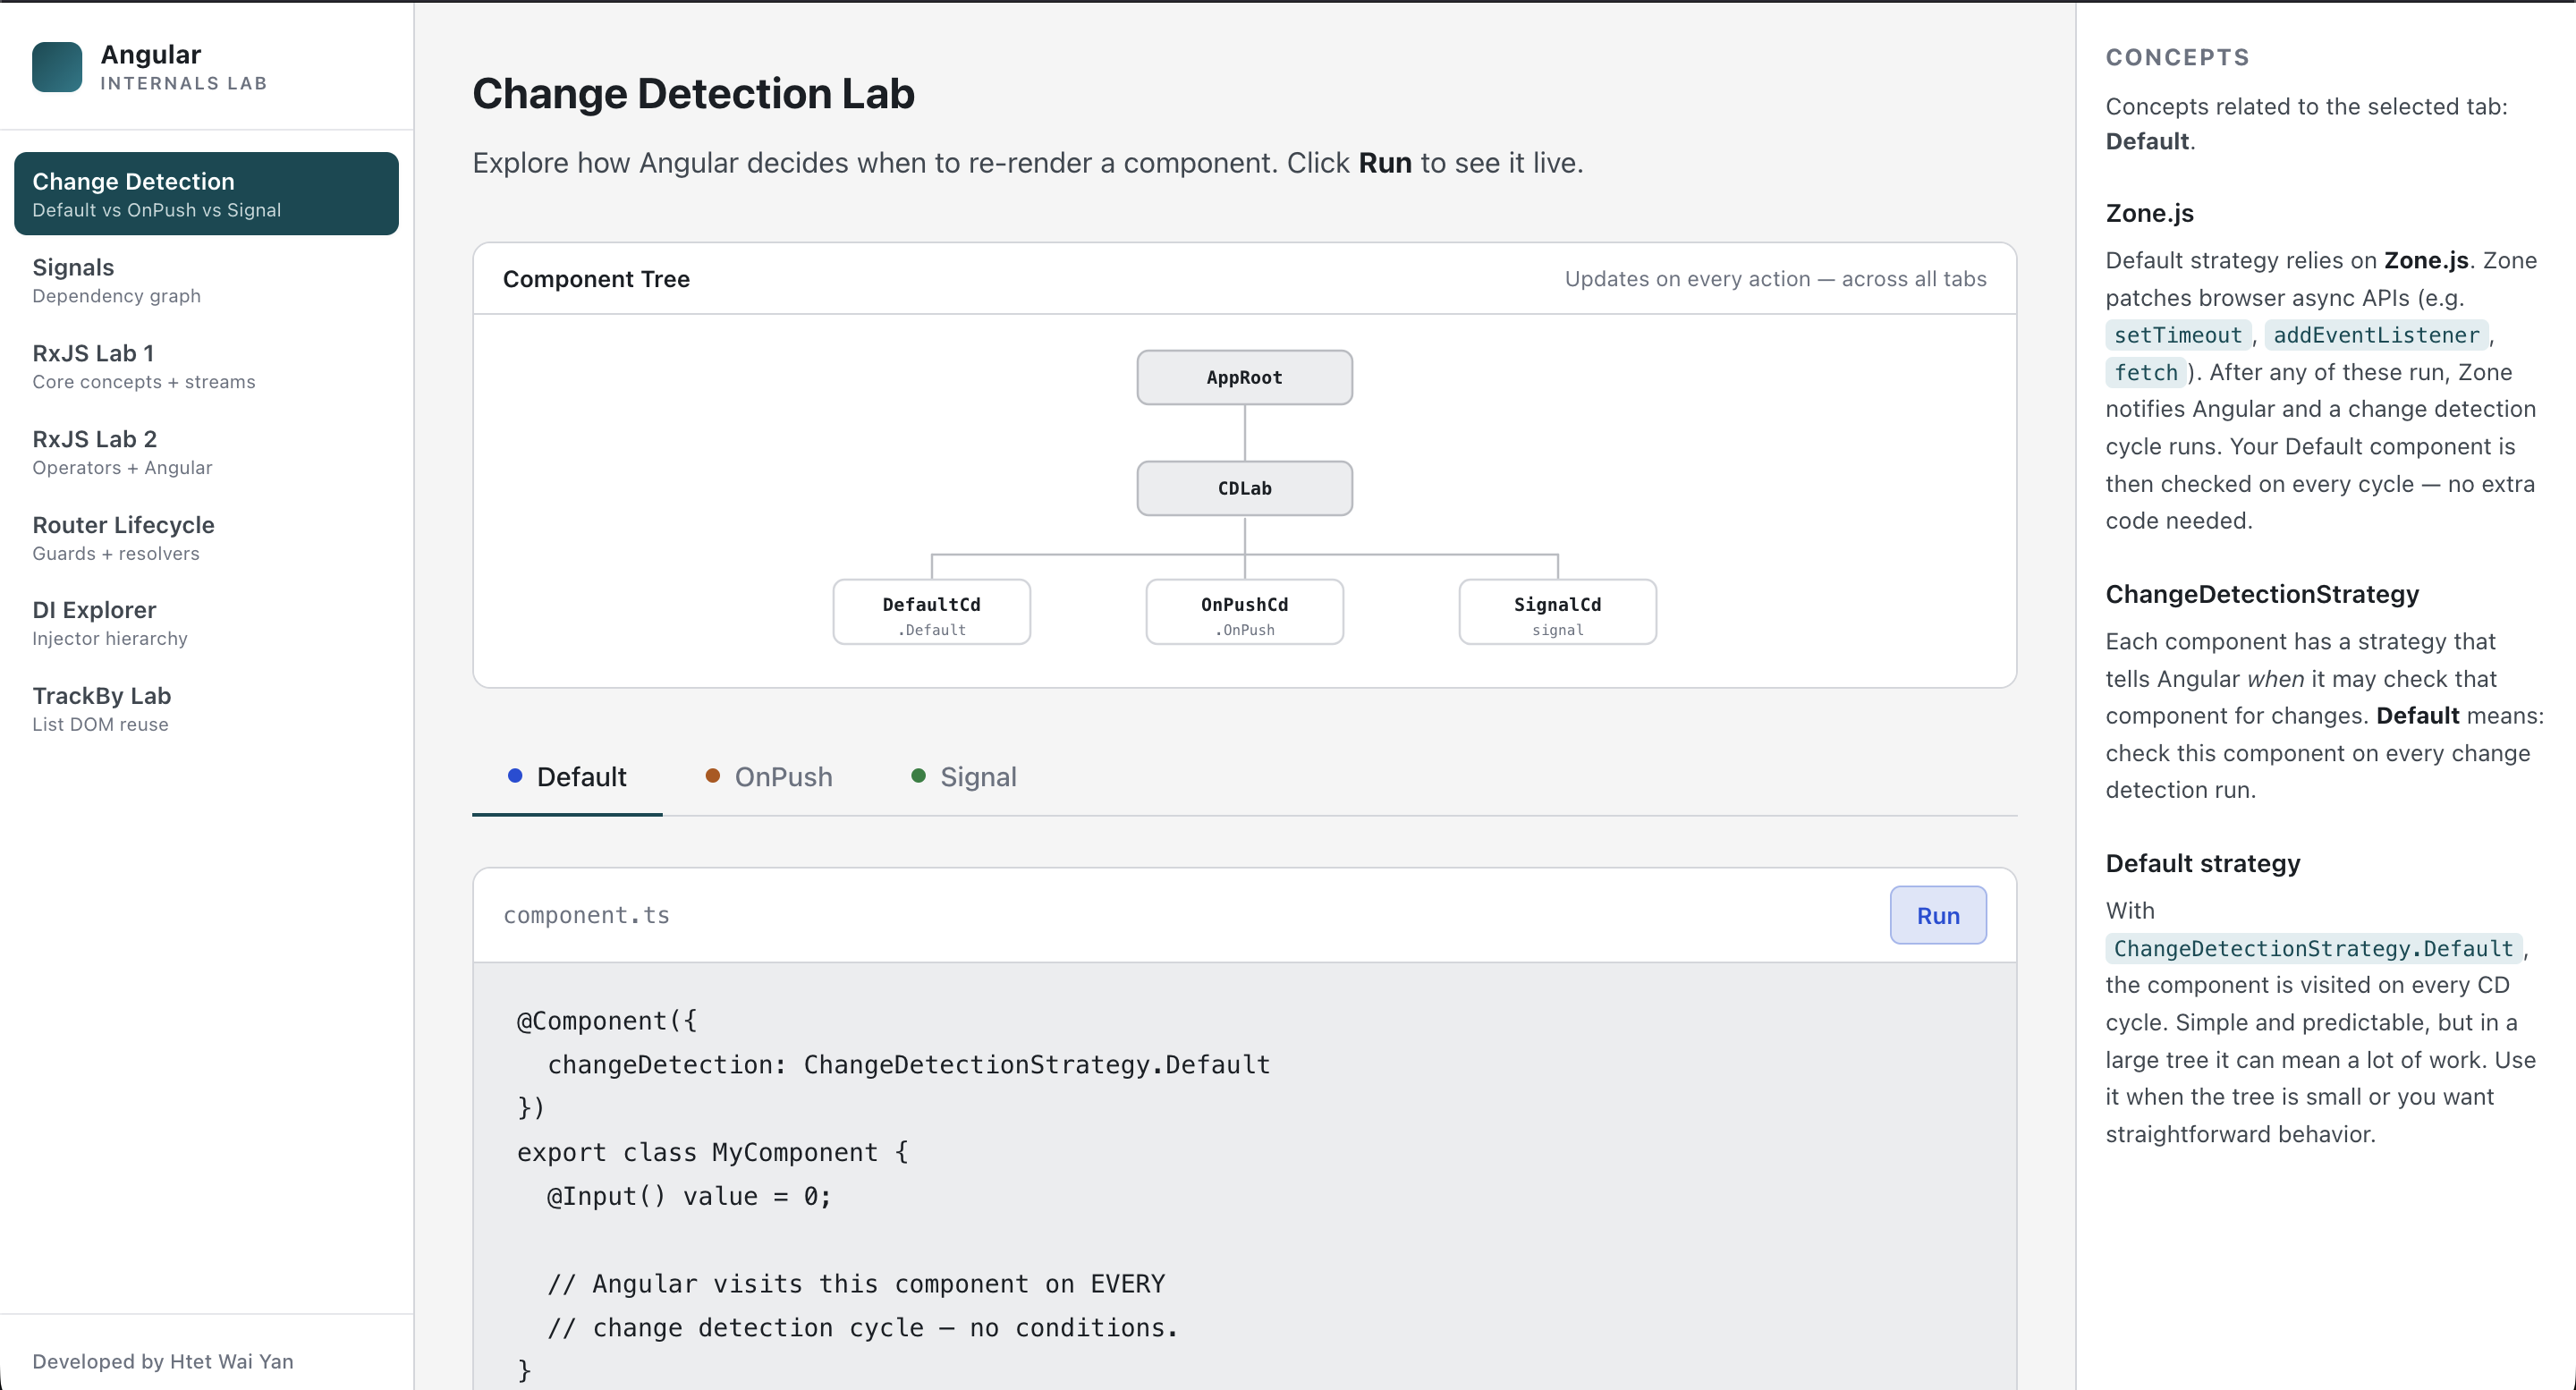The image size is (2576, 1390).
Task: Click 'Updates on every action — across all tabs'
Action: (x=1775, y=279)
